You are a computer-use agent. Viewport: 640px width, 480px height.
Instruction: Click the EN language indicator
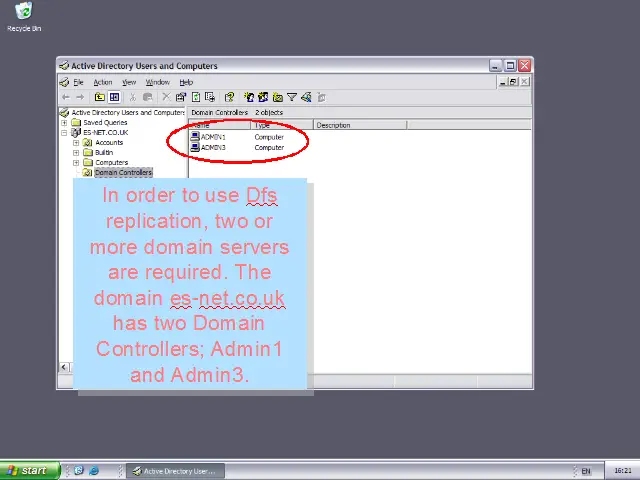pyautogui.click(x=586, y=471)
